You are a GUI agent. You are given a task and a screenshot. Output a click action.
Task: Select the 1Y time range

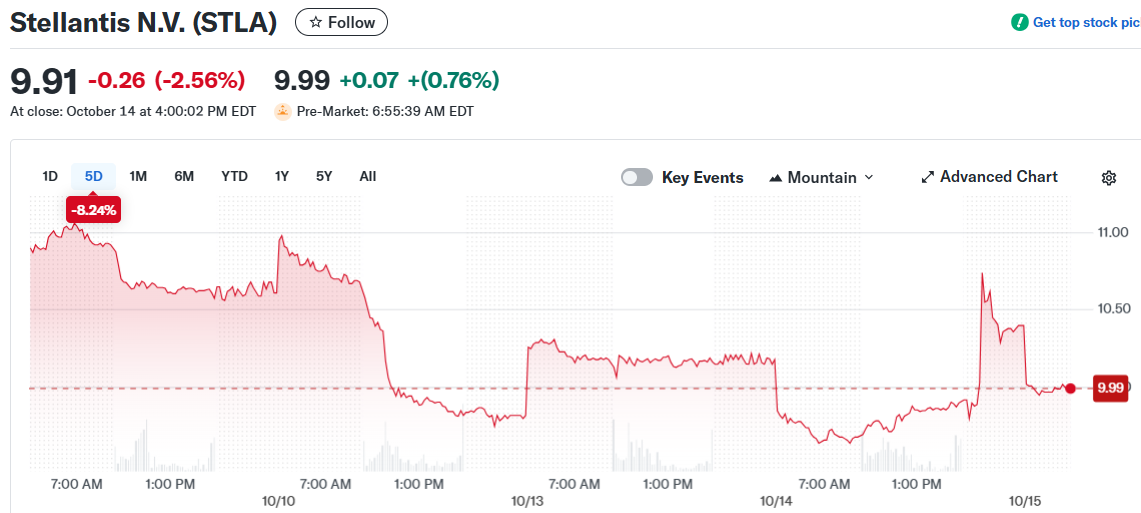282,176
